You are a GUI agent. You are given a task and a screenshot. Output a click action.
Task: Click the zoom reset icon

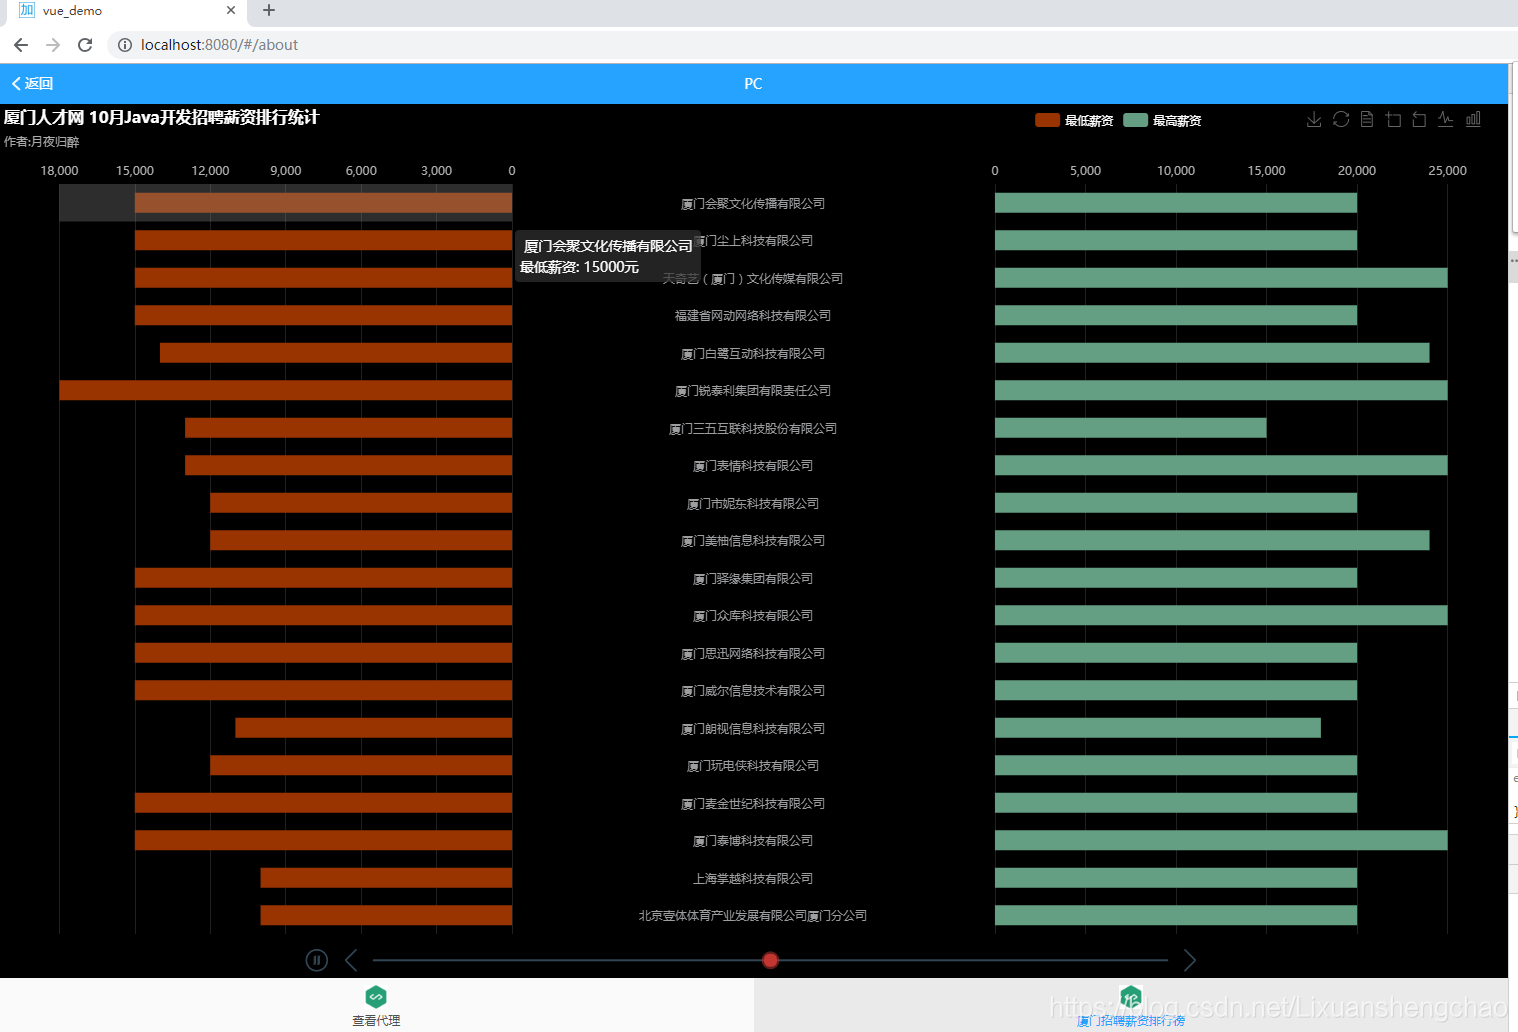click(1419, 120)
